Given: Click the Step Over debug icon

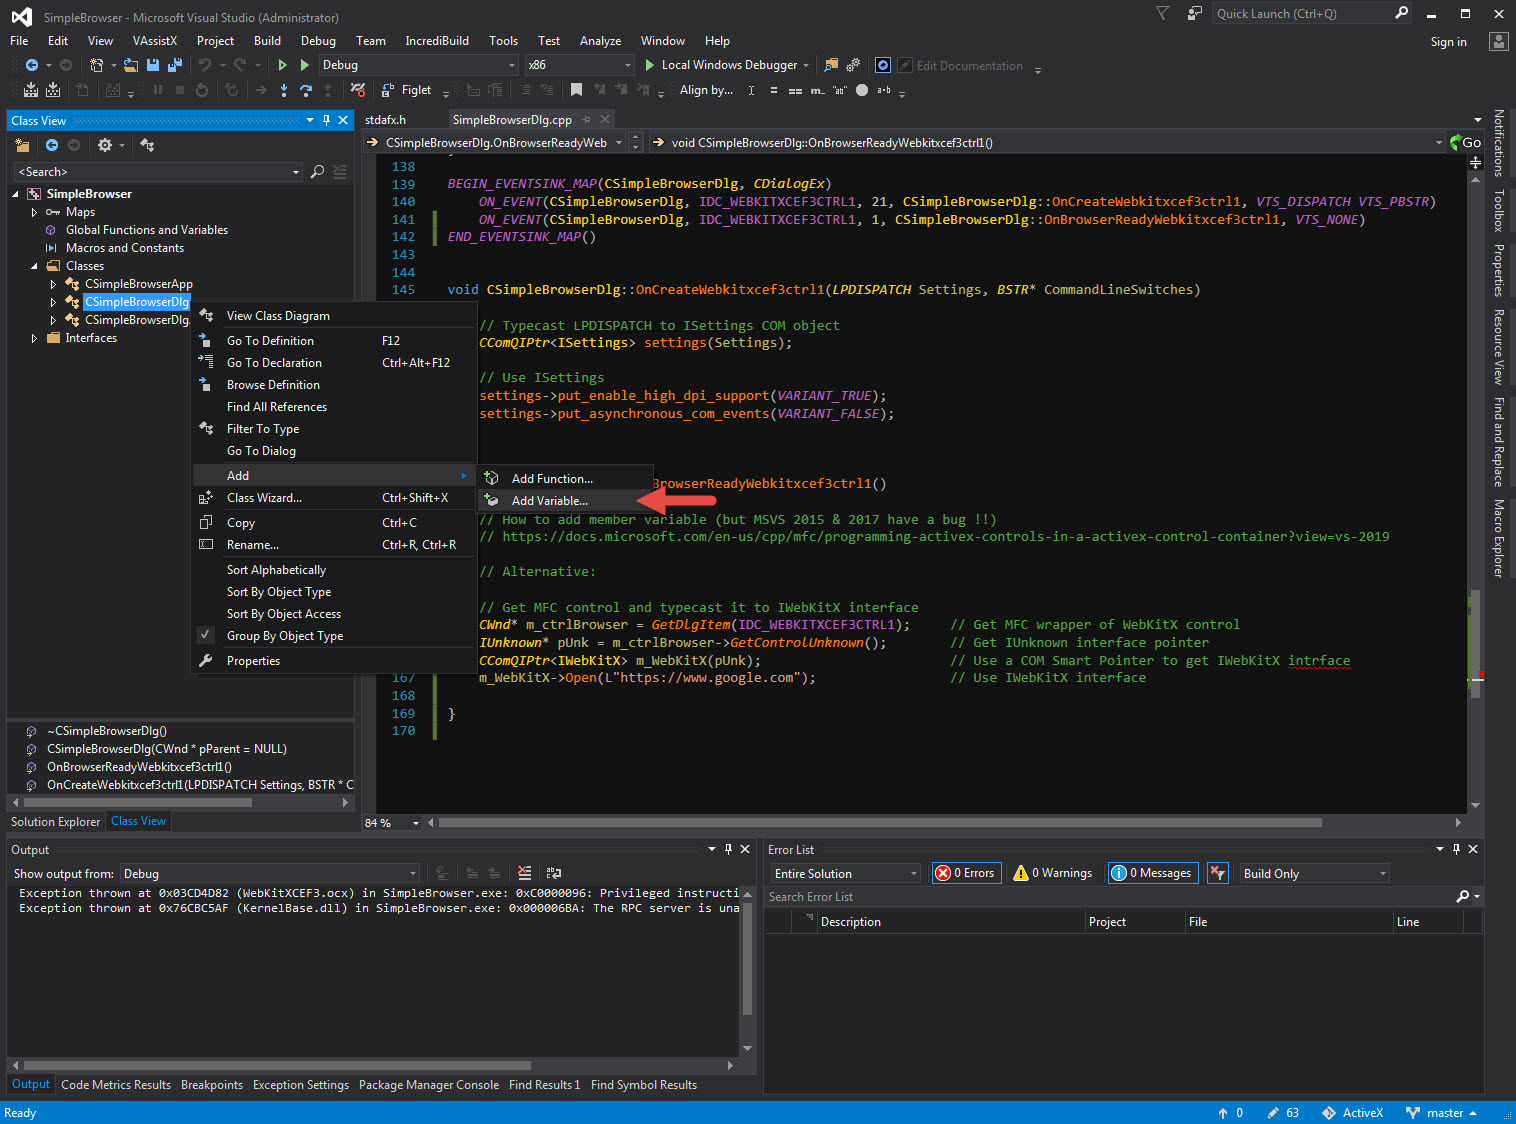Looking at the screenshot, I should tap(306, 90).
